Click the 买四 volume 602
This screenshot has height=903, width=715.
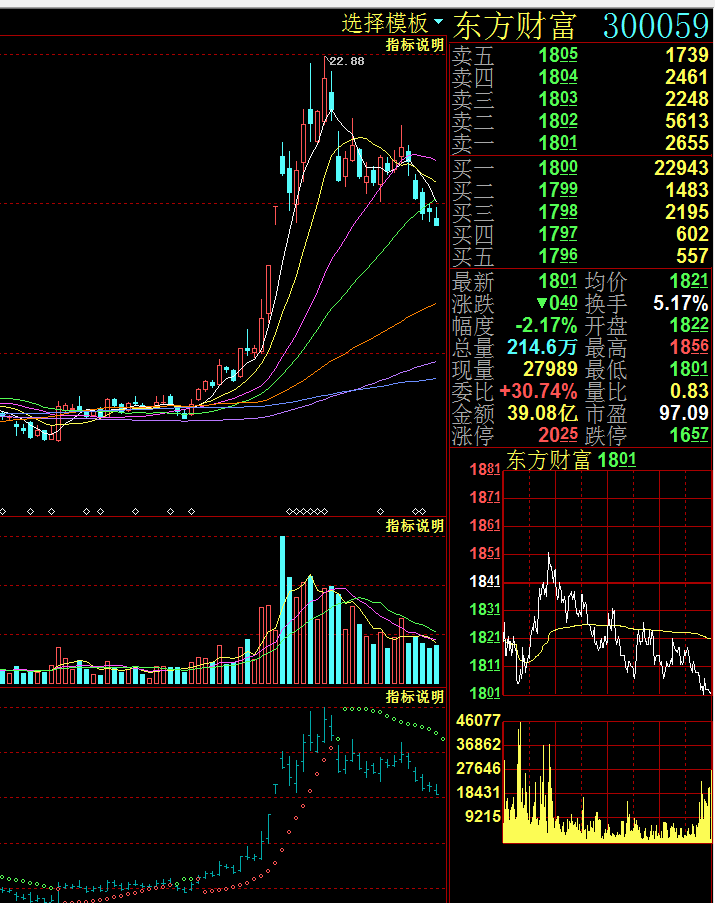pos(693,234)
